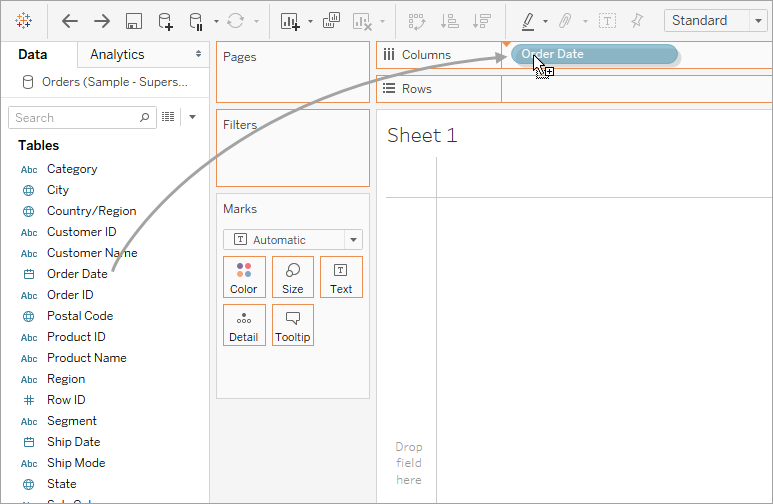Click the Redo forward arrow

[102, 21]
